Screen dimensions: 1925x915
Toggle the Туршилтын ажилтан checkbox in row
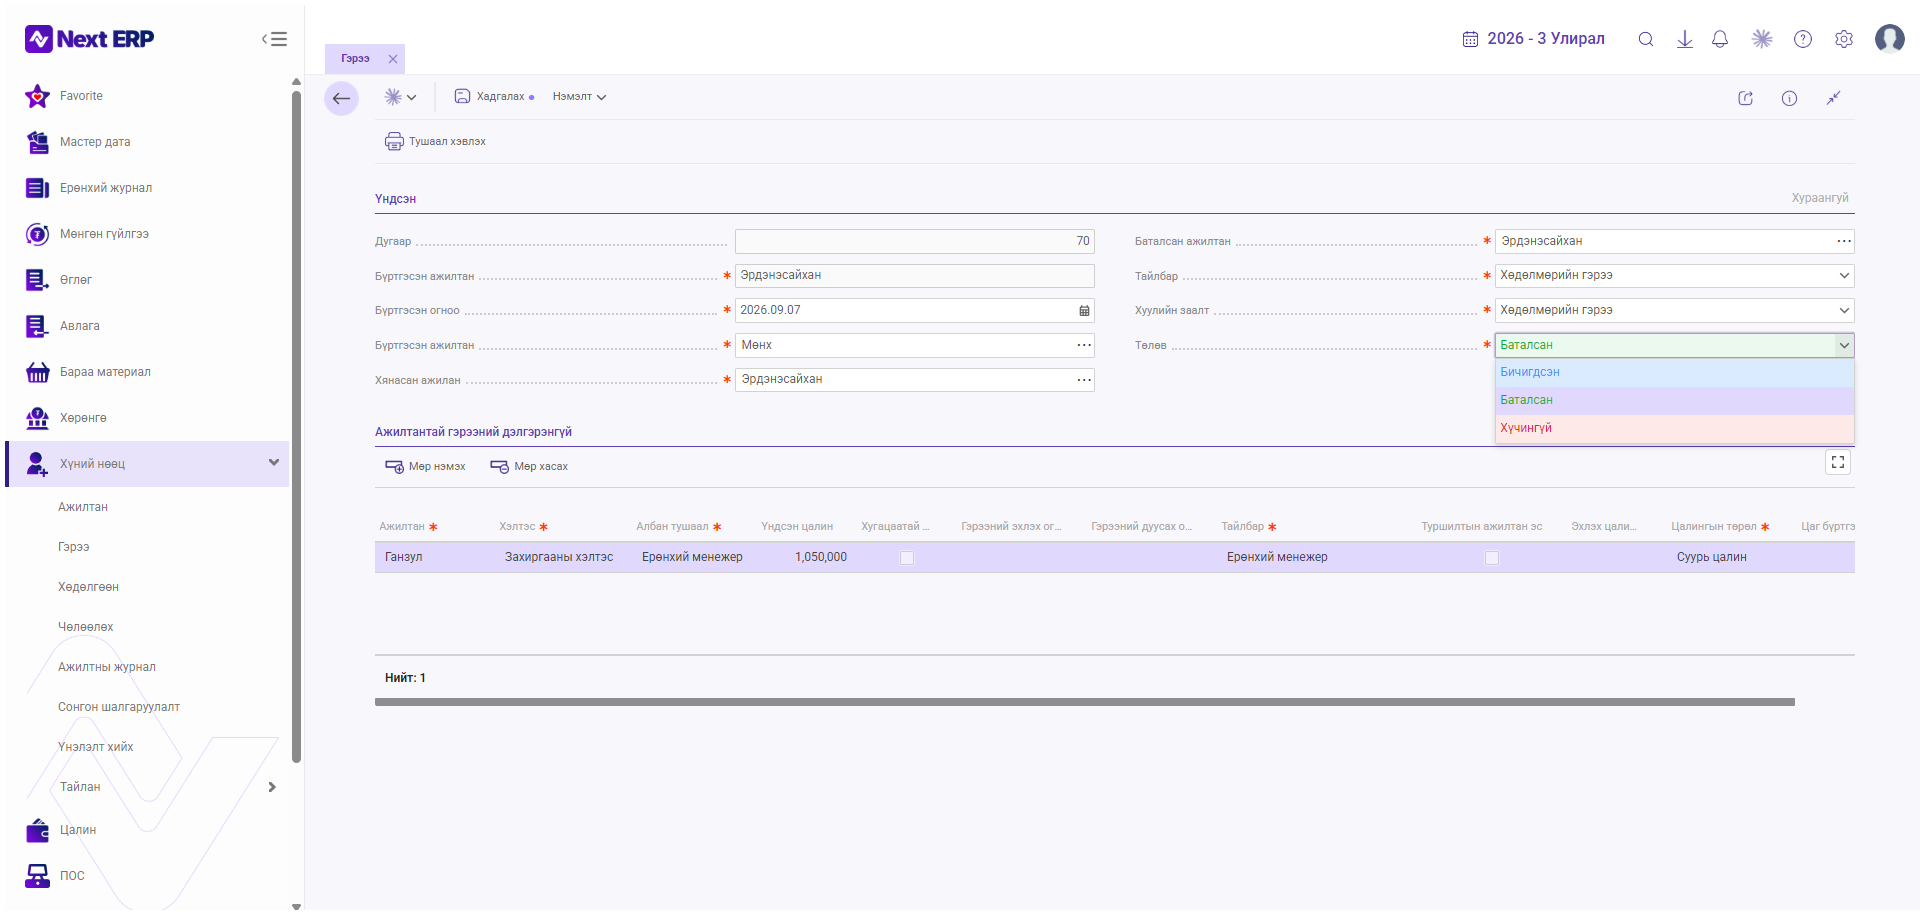click(1492, 558)
